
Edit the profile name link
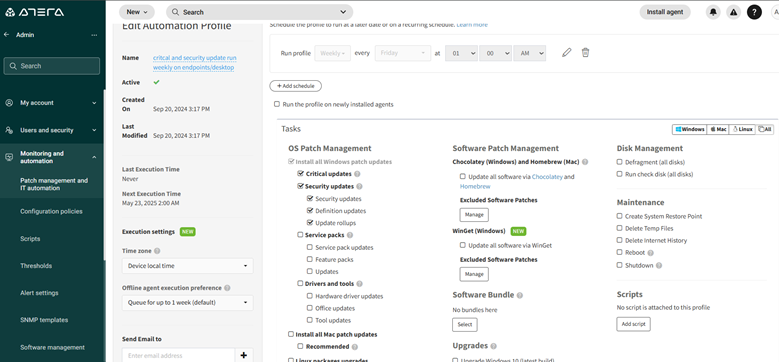tap(194, 63)
